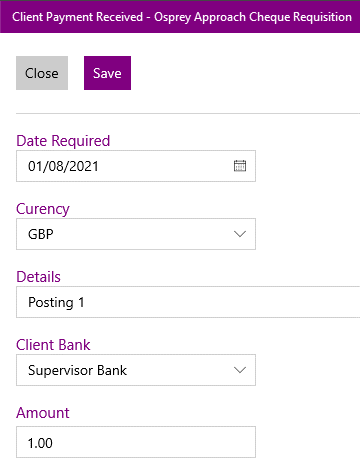
Task: Click the Client Bank label
Action: [x=53, y=345]
